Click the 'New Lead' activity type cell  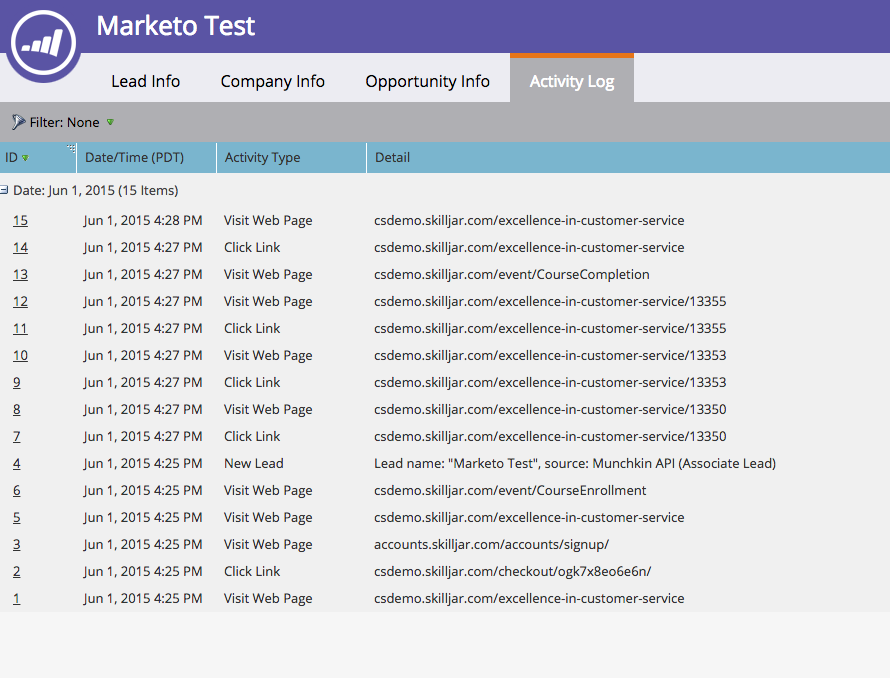(253, 463)
